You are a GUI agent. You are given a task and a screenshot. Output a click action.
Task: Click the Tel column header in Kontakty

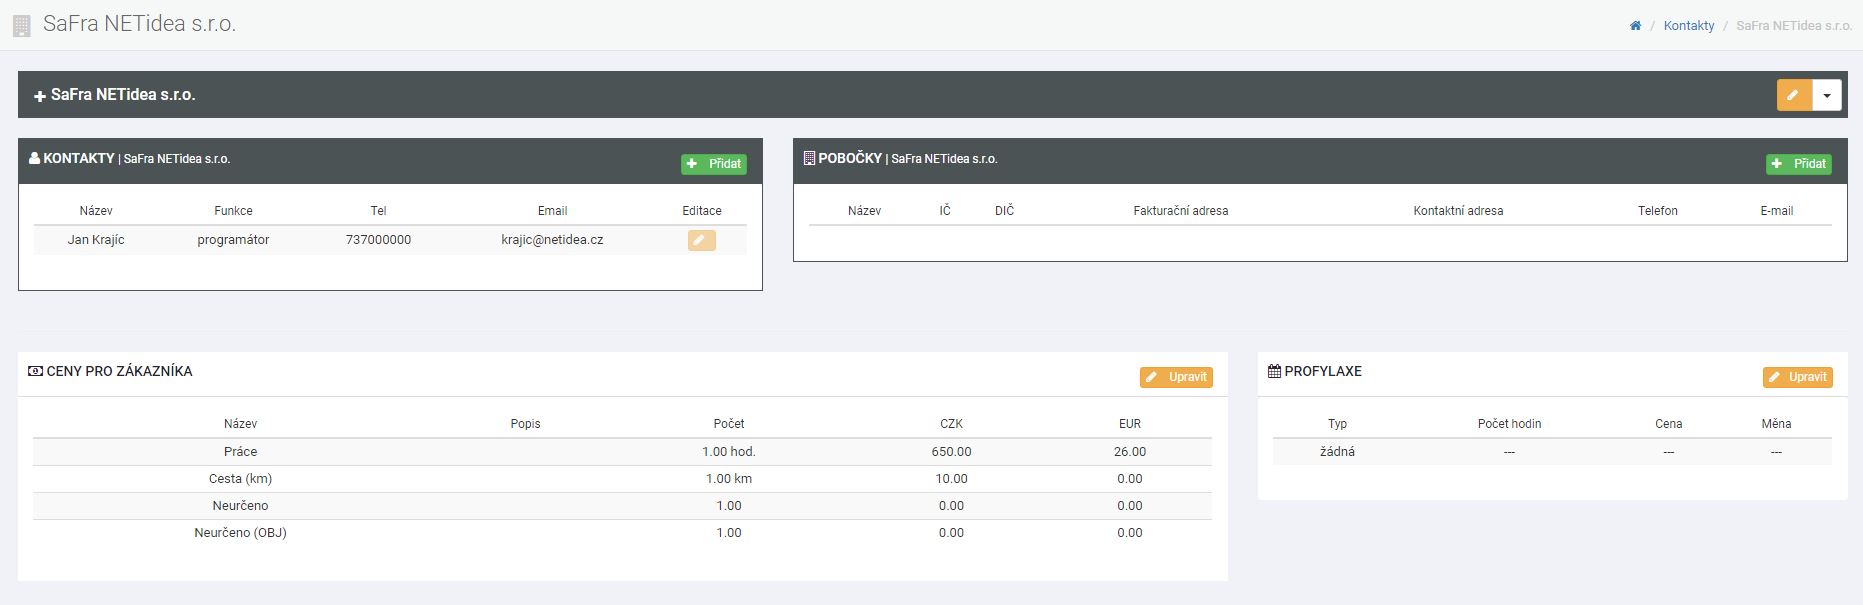tap(378, 211)
